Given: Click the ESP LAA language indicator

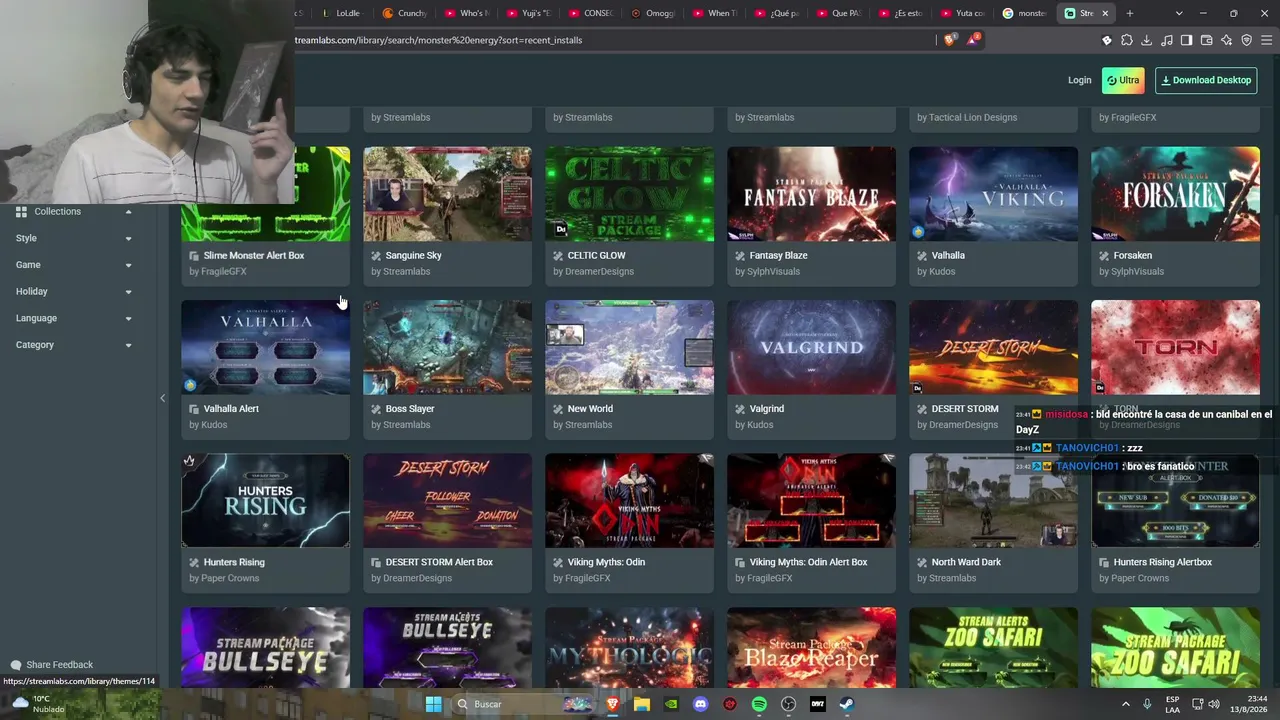Looking at the screenshot, I should [x=1173, y=704].
